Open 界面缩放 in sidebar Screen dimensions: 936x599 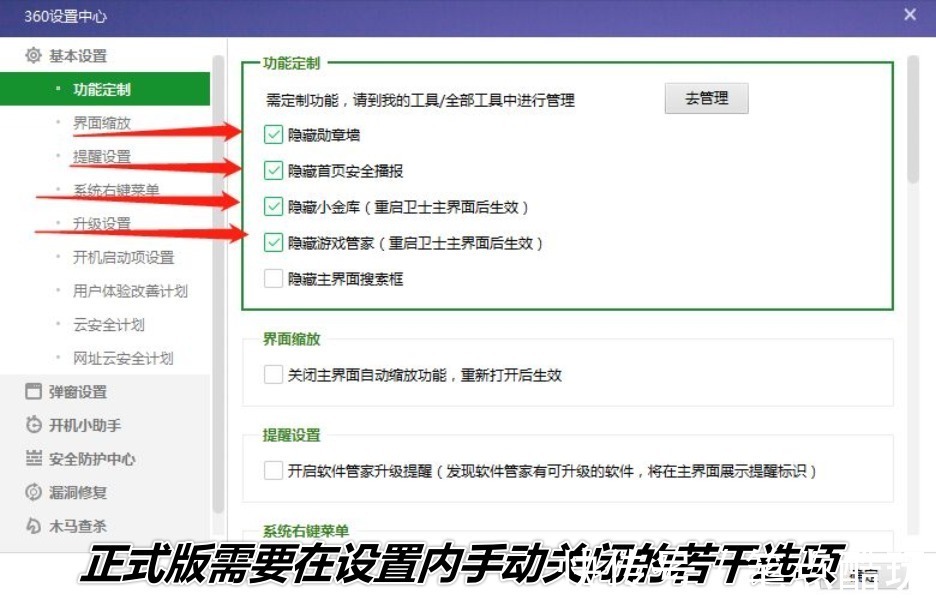pyautogui.click(x=101, y=123)
